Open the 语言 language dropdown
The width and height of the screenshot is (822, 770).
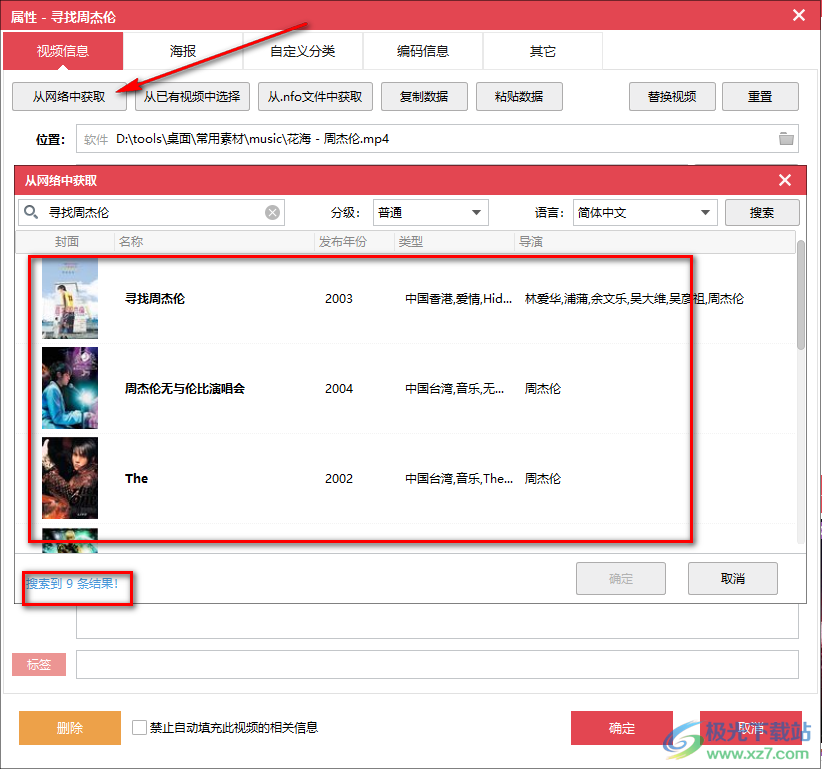click(645, 212)
